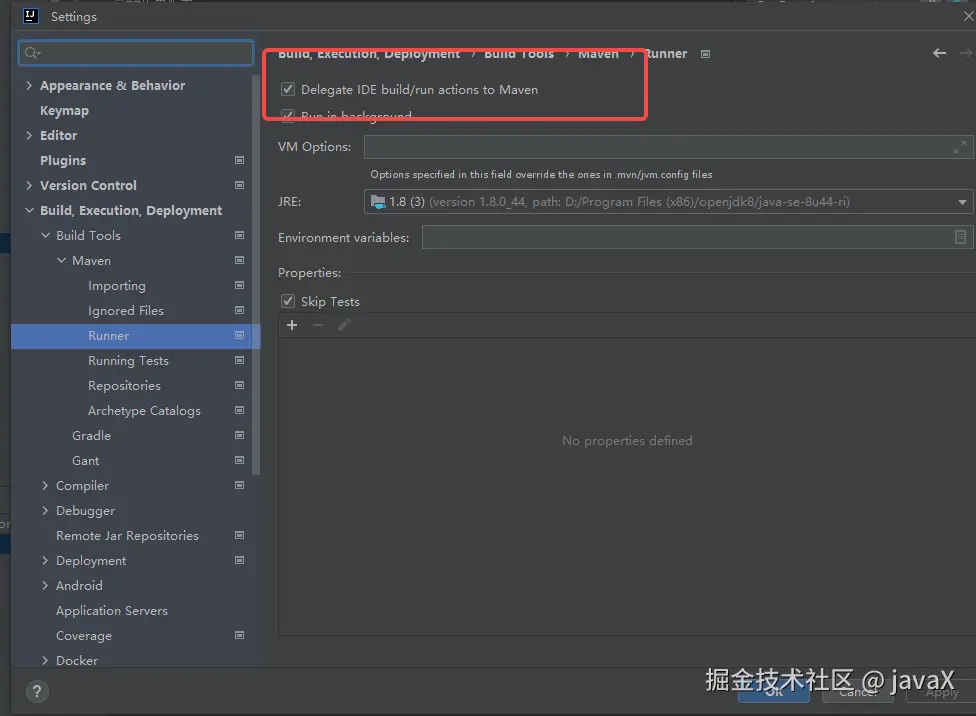Click project-level icon beside Compiler
The image size is (976, 716).
(239, 485)
